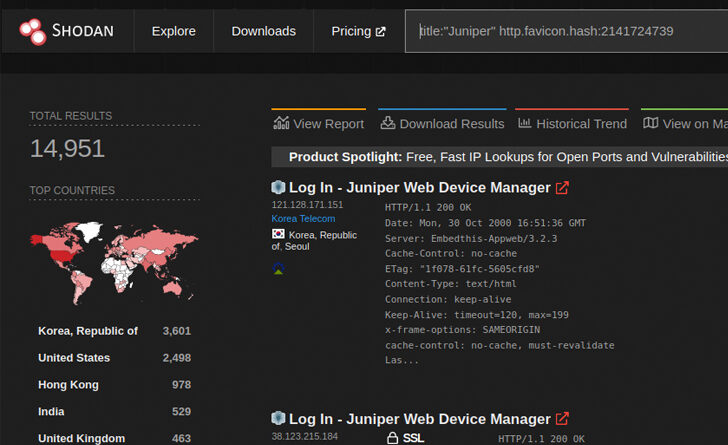
Task: Select IP address 38.123.215.184
Action: point(305,437)
